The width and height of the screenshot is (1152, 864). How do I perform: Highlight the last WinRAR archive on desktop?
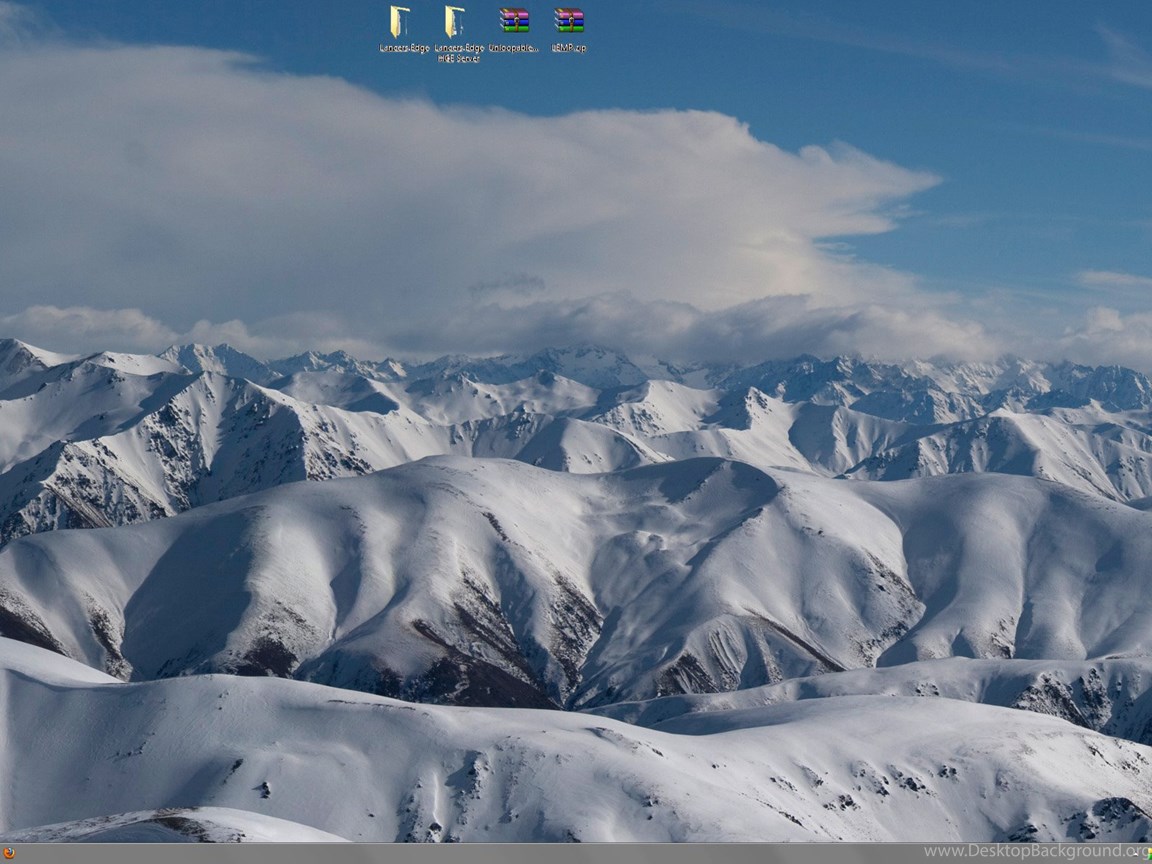[569, 21]
